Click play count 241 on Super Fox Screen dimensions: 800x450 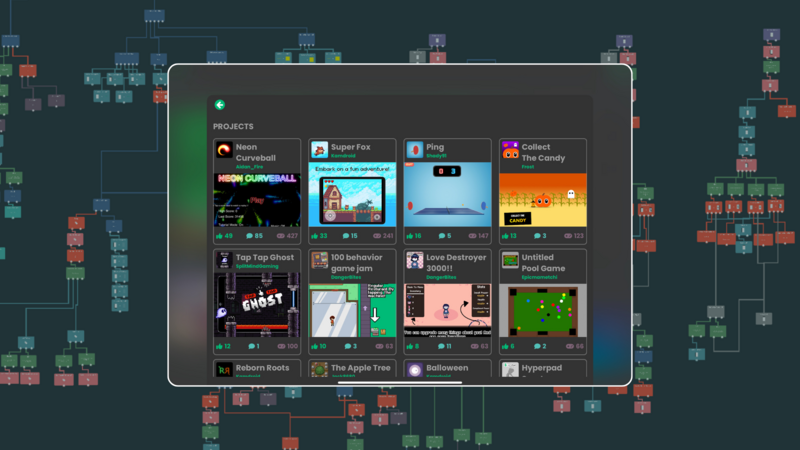point(388,236)
